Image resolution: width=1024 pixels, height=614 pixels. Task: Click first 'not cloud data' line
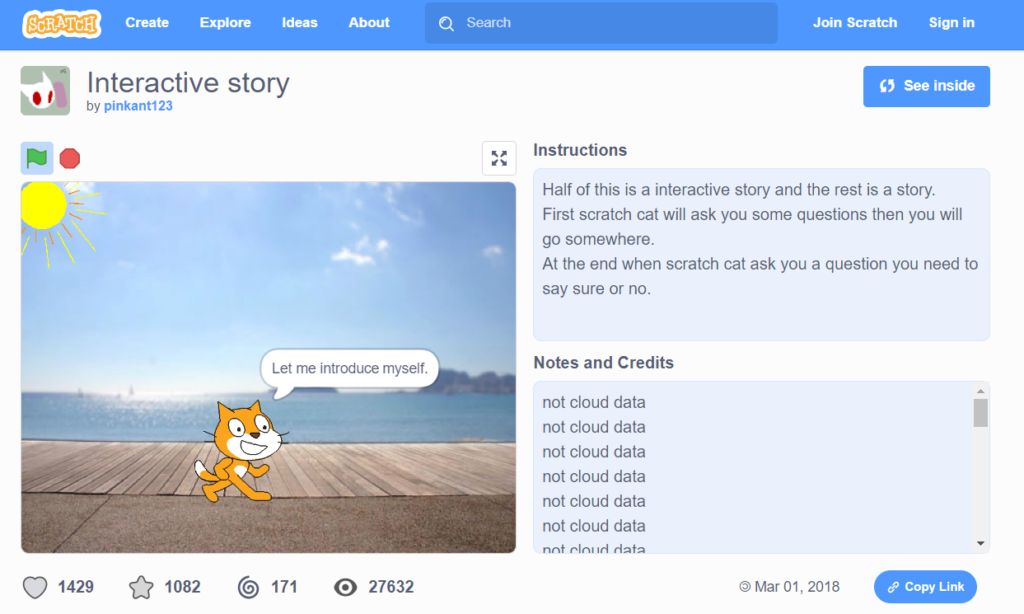coord(594,402)
